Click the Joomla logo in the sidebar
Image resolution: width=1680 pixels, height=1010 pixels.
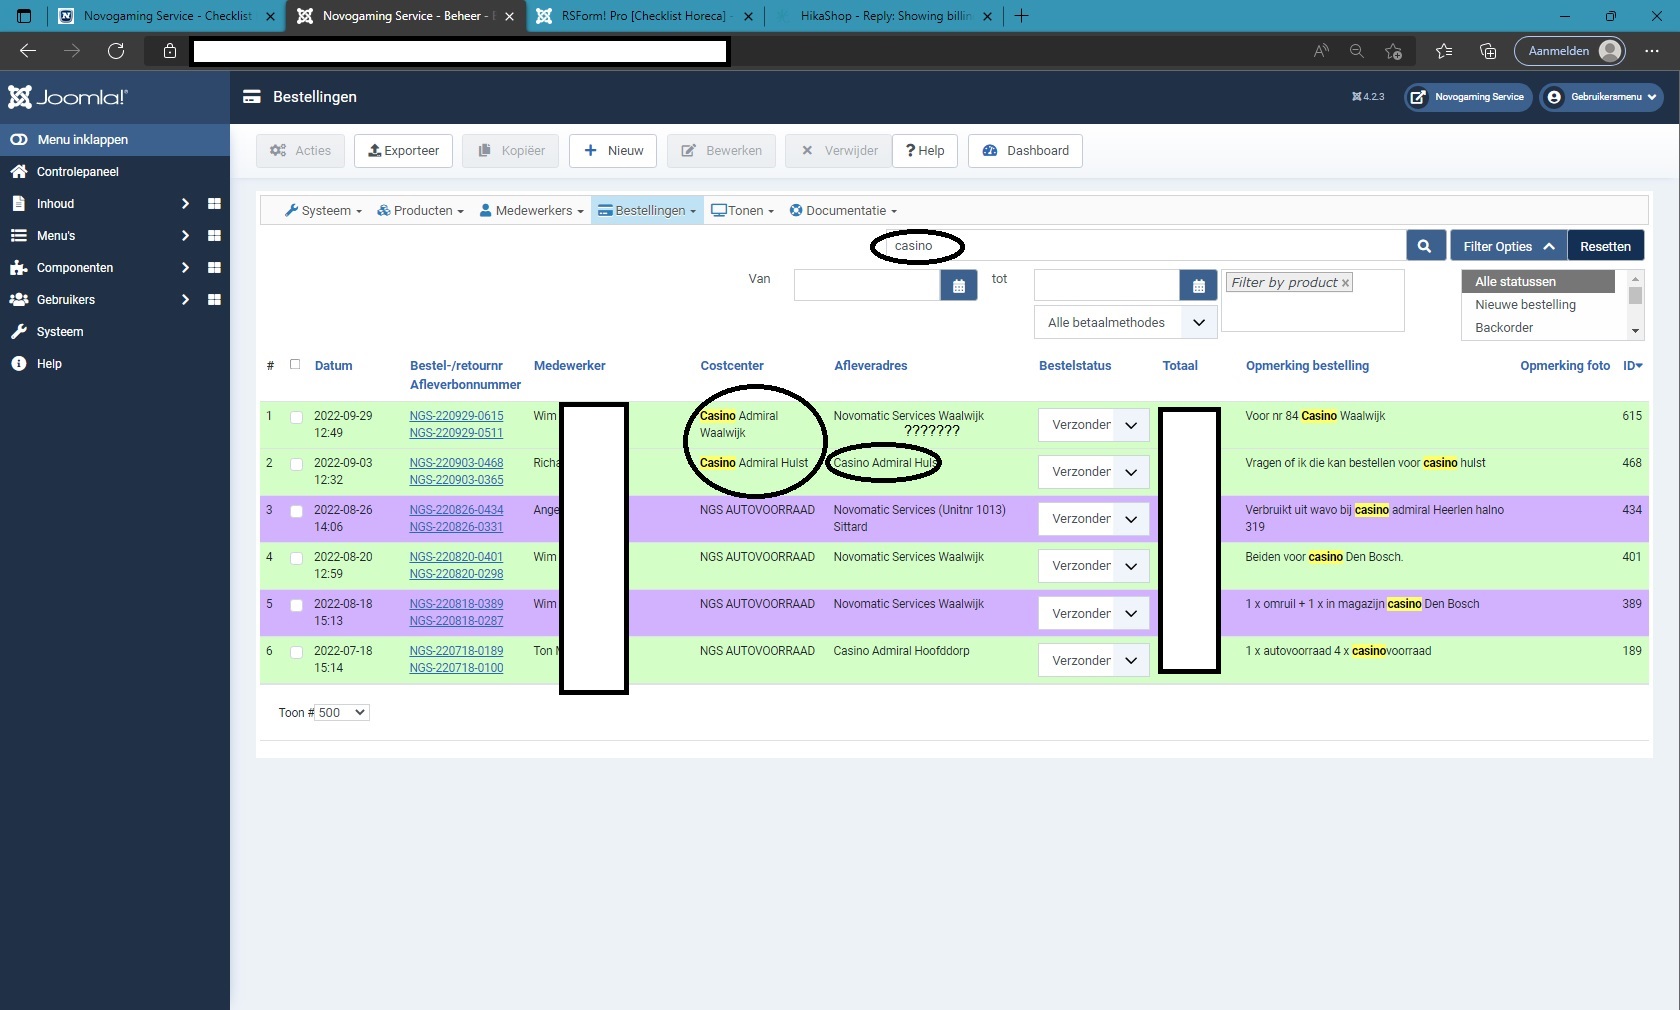68,97
